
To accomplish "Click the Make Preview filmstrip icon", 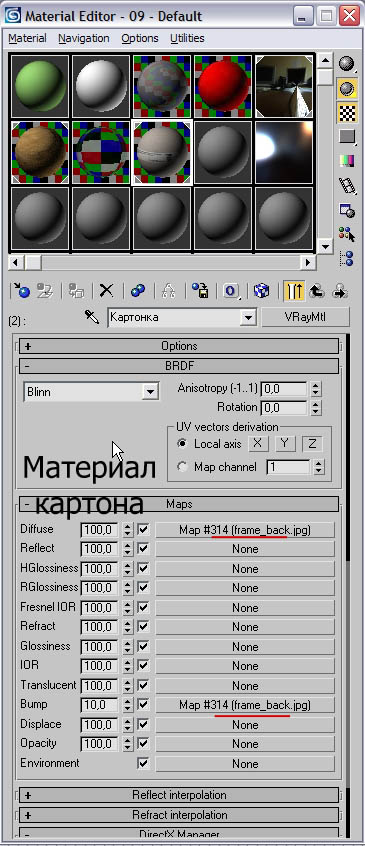I will (347, 186).
